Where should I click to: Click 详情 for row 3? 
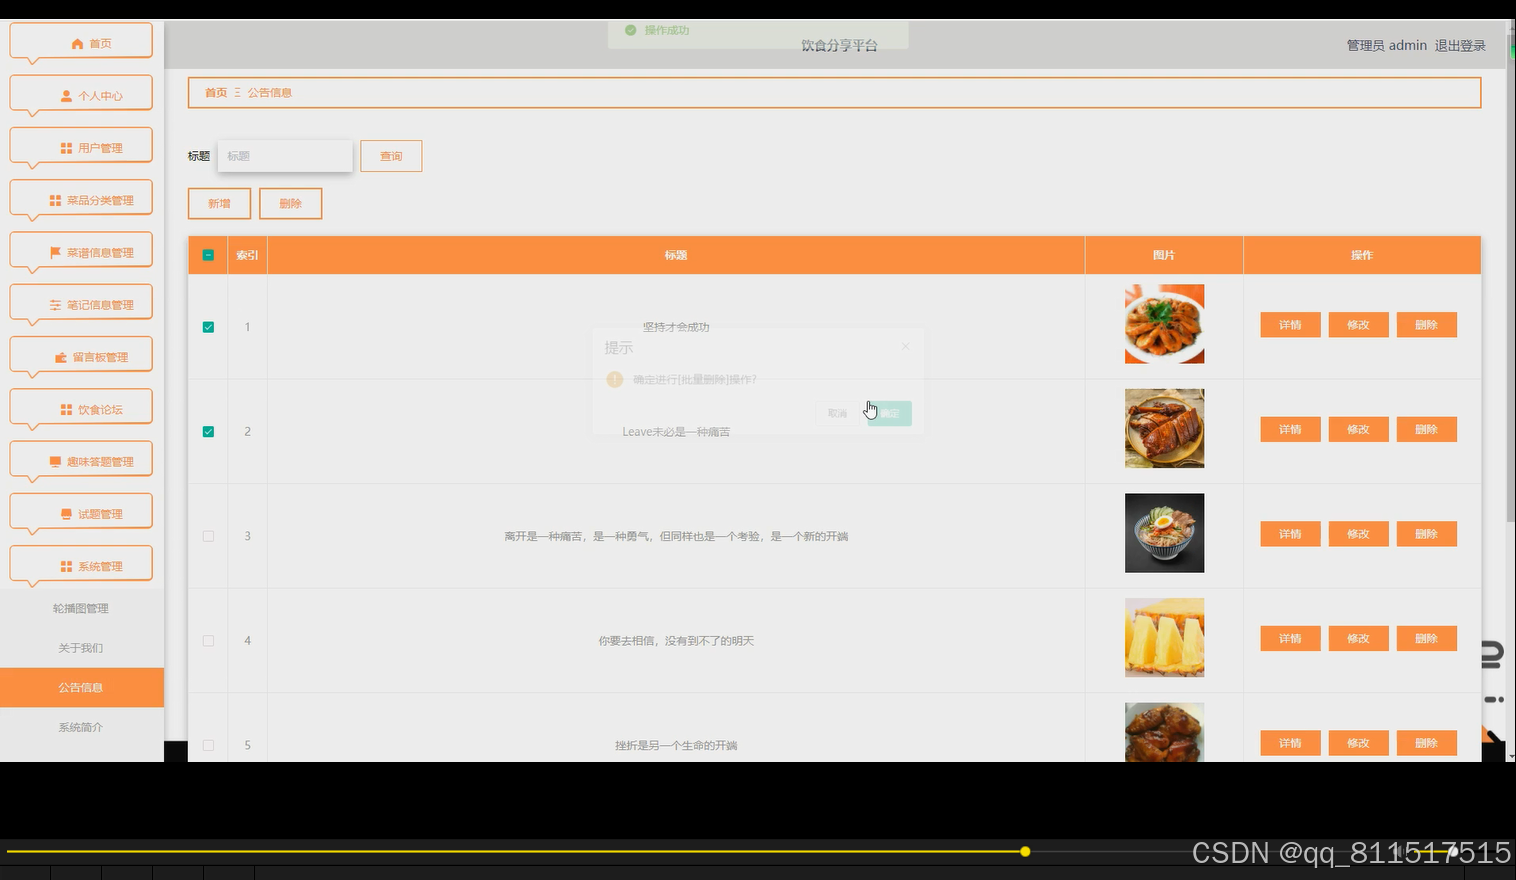1290,534
